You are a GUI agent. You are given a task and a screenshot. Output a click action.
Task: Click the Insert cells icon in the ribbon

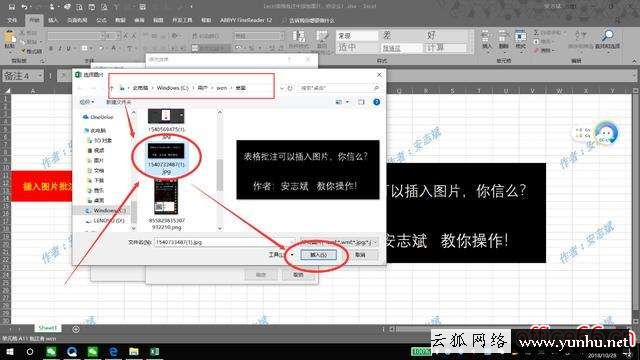point(486,39)
